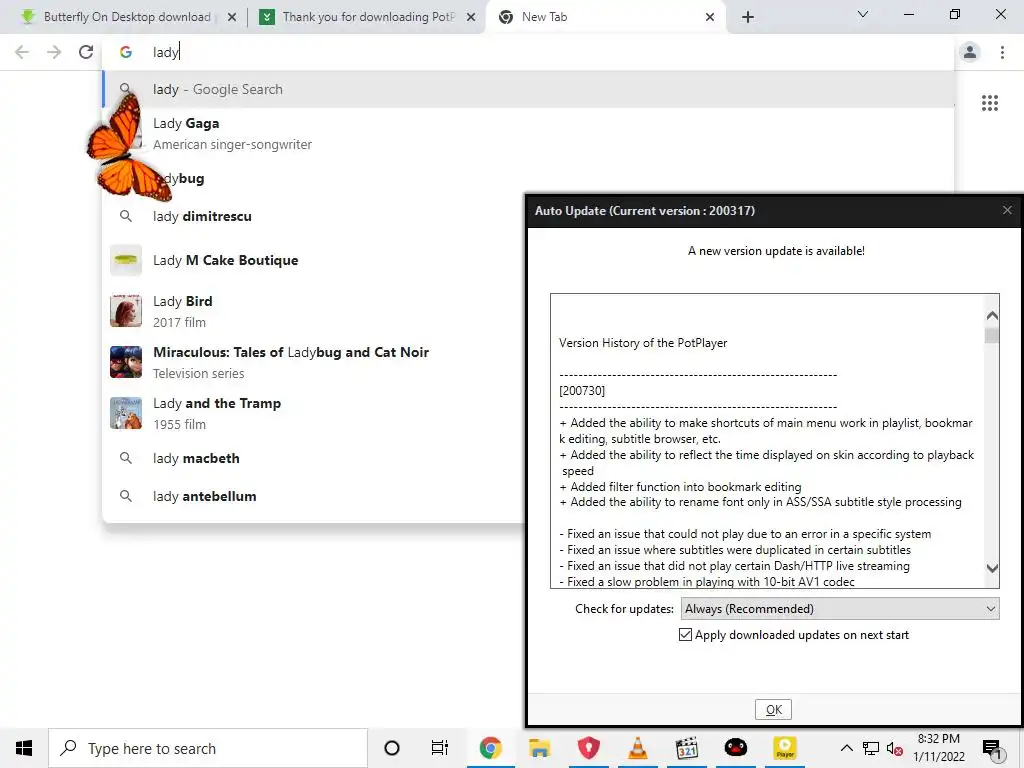Select Lady M Cake Boutique suggestion

(313, 260)
